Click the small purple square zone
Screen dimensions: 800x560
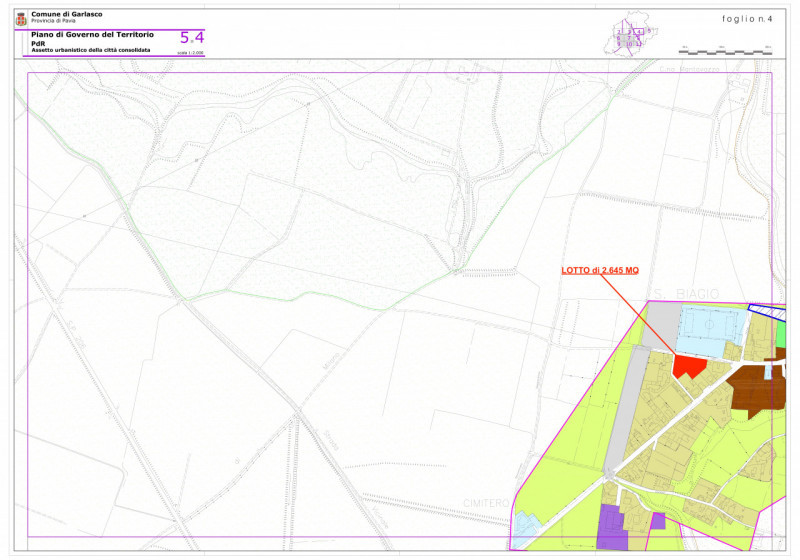coord(658,520)
